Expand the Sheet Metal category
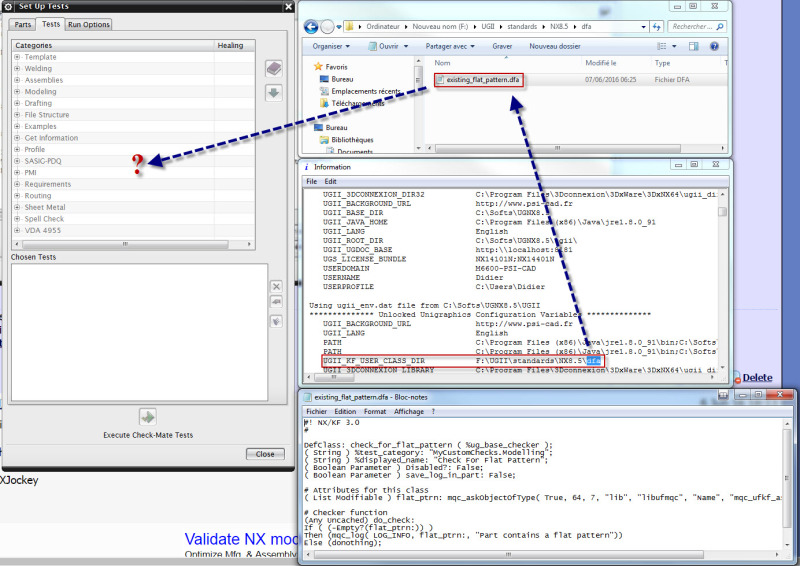This screenshot has height=566, width=800. click(x=17, y=207)
